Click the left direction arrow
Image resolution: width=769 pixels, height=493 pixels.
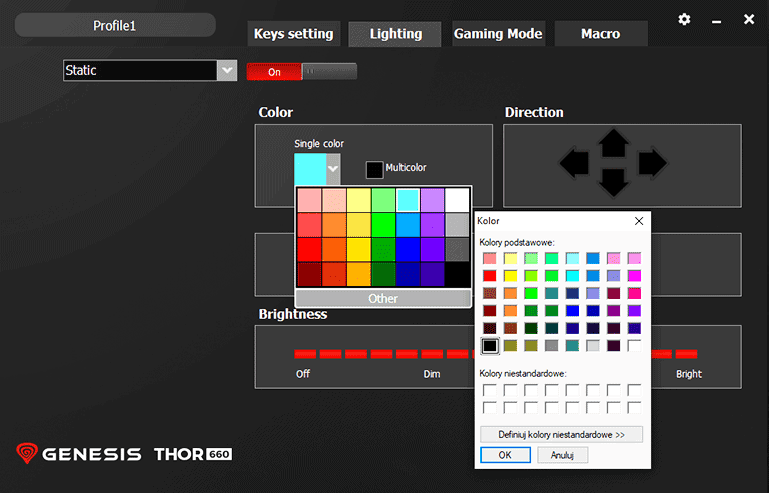(574, 163)
